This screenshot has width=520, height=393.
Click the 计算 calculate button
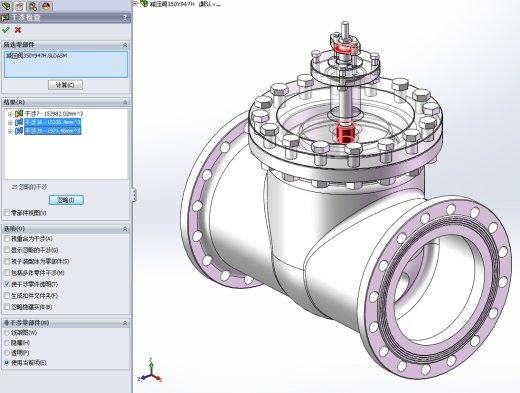pos(65,85)
